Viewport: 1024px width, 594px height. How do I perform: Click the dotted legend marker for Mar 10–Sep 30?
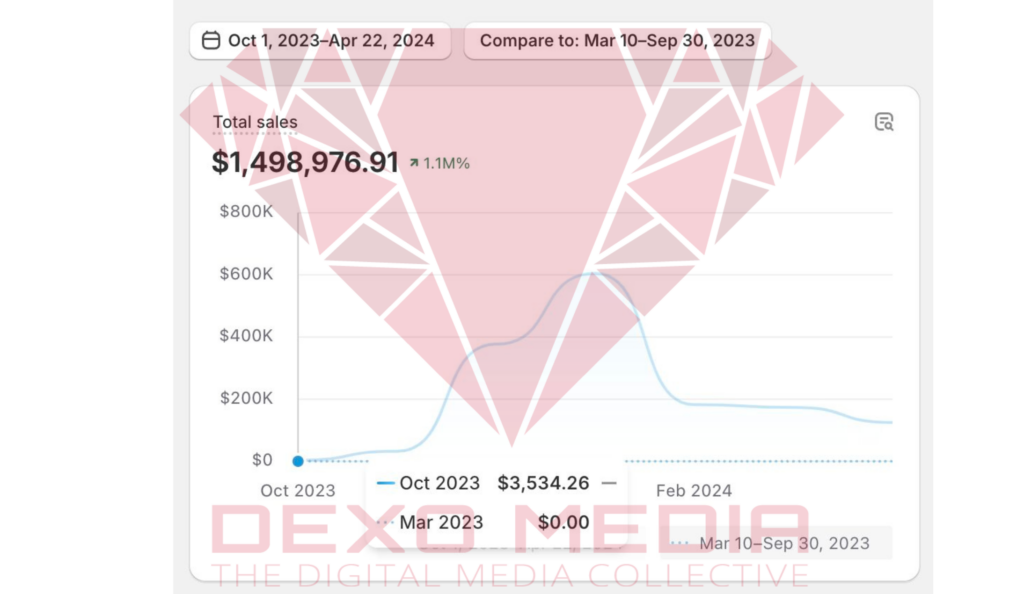[680, 544]
